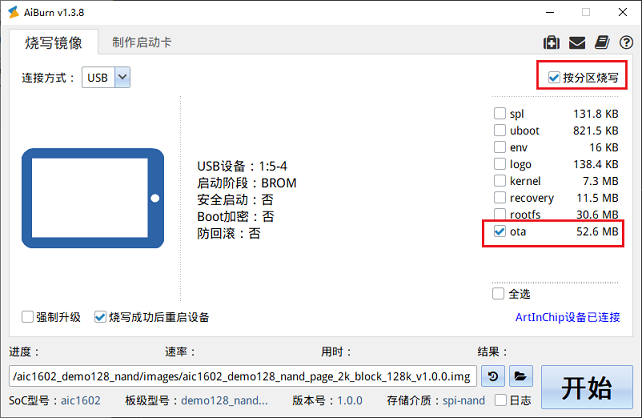Check the uboot partition checkbox
642x418 pixels.
[500, 130]
